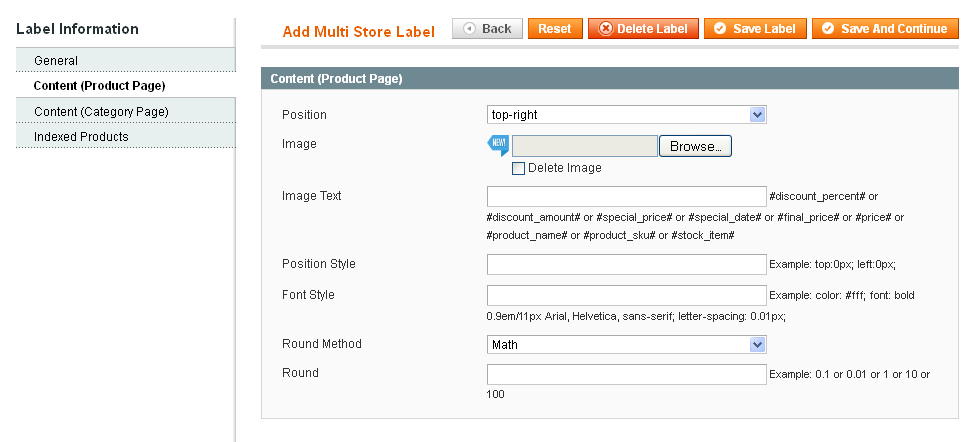Click Save And Continue button
The image size is (976, 442).
[x=883, y=29]
